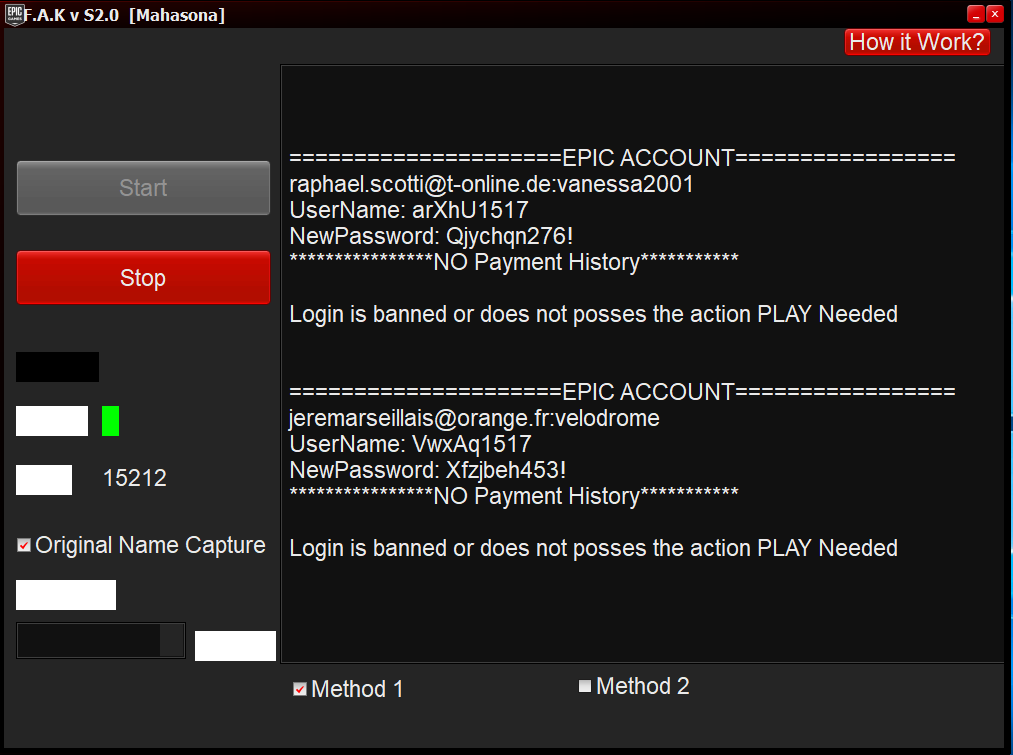The image size is (1013, 755).
Task: Open the How it Work? help button
Action: pyautogui.click(x=917, y=42)
